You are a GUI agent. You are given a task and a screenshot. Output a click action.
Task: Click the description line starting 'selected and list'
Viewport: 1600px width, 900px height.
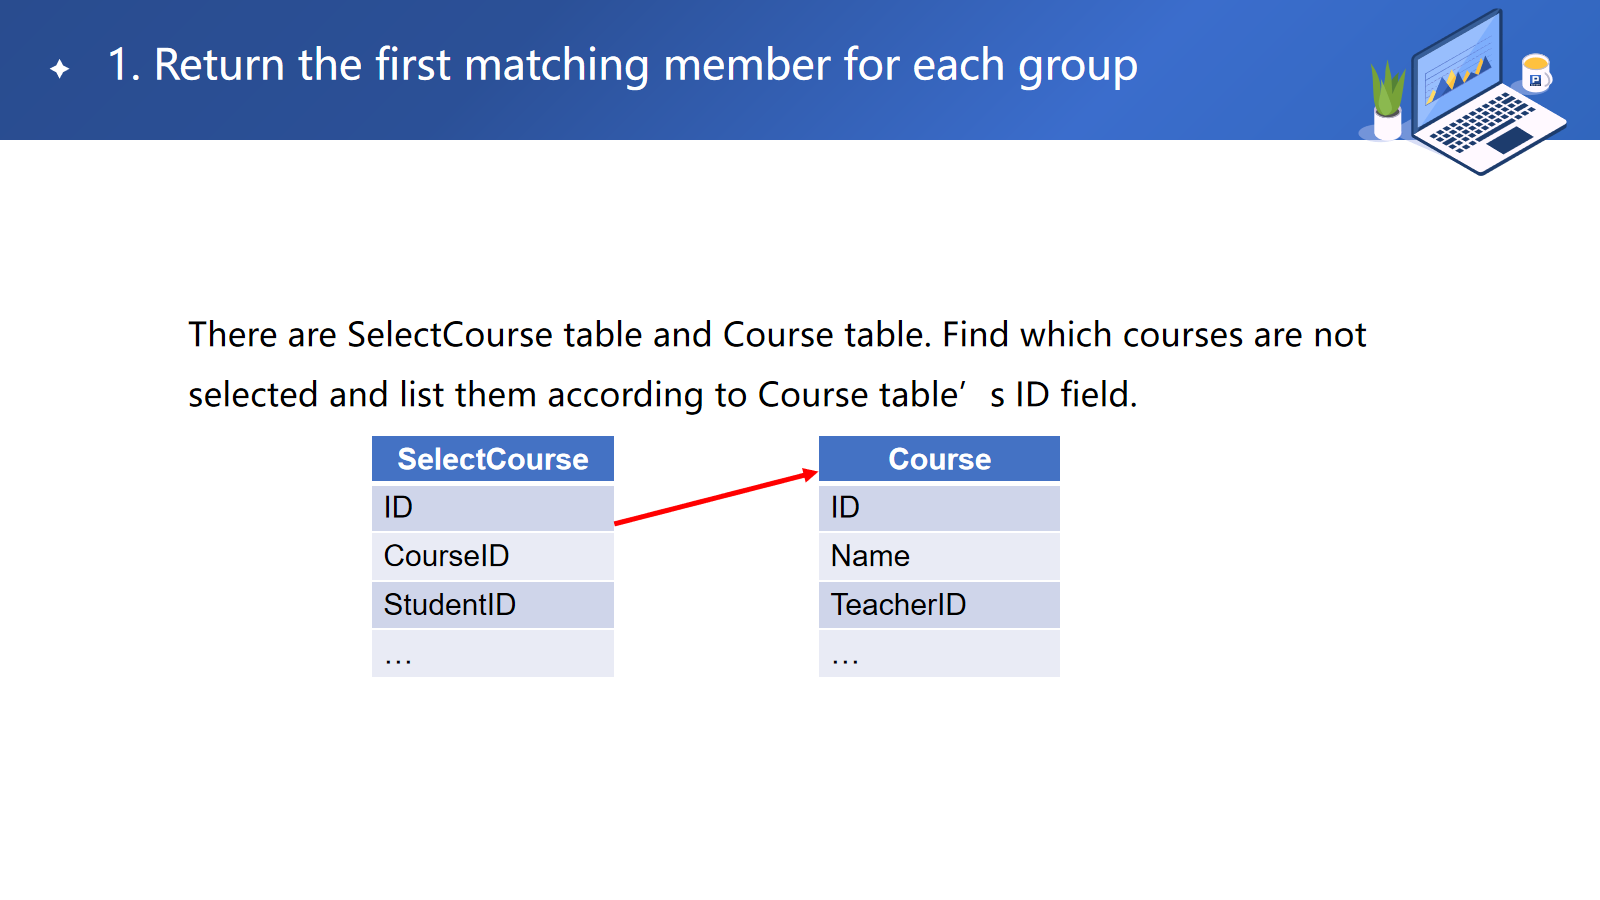click(x=662, y=395)
